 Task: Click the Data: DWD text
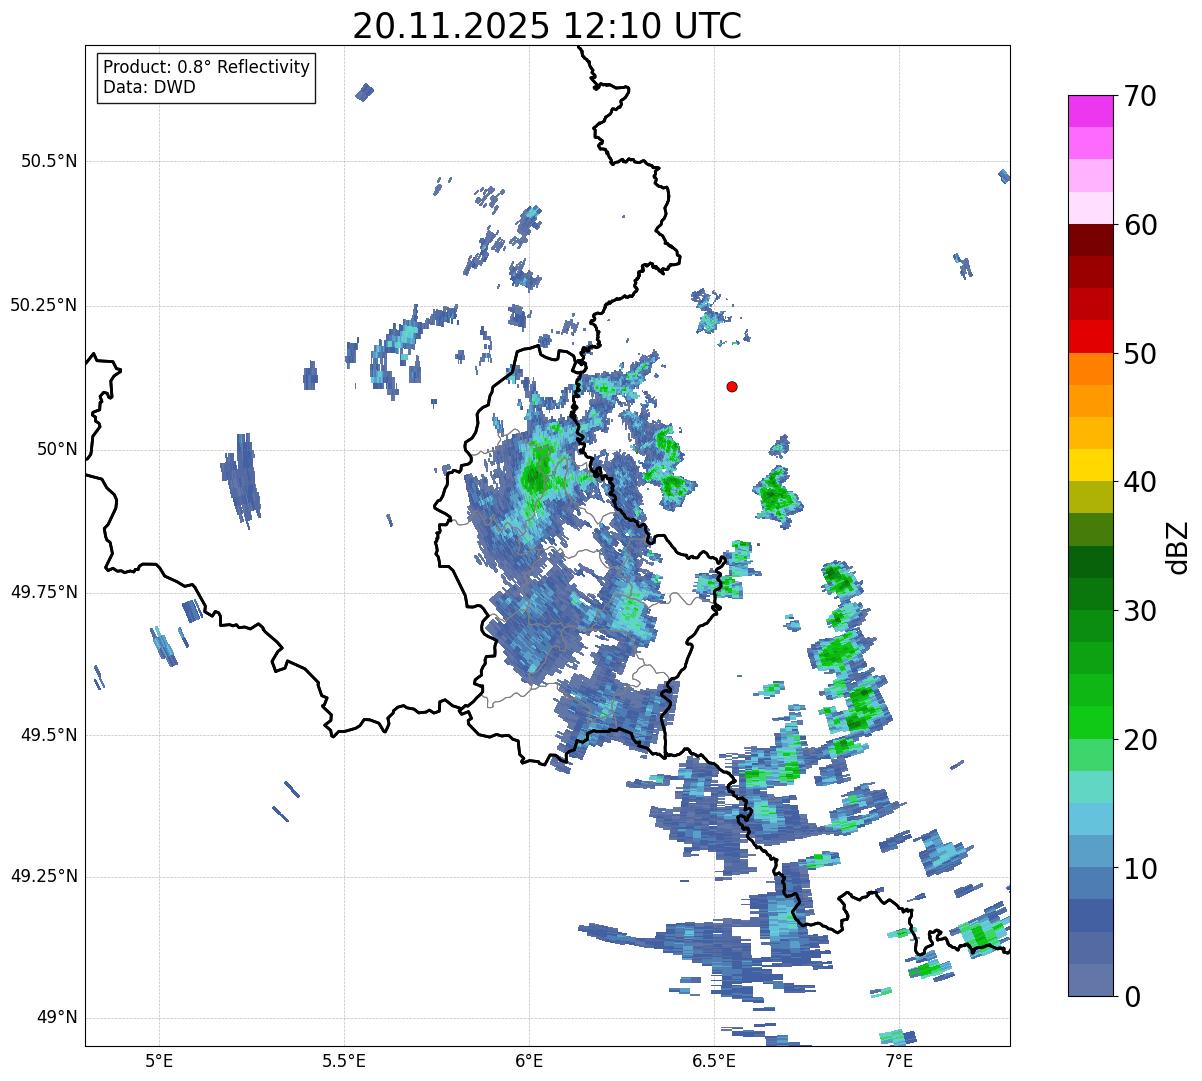(150, 87)
